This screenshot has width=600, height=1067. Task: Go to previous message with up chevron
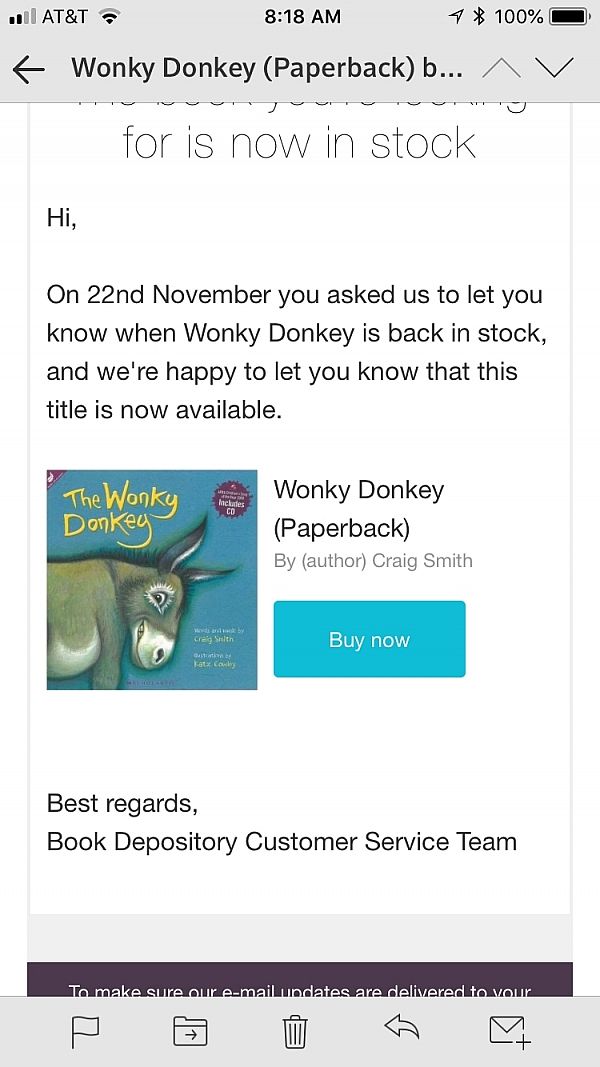click(501, 68)
